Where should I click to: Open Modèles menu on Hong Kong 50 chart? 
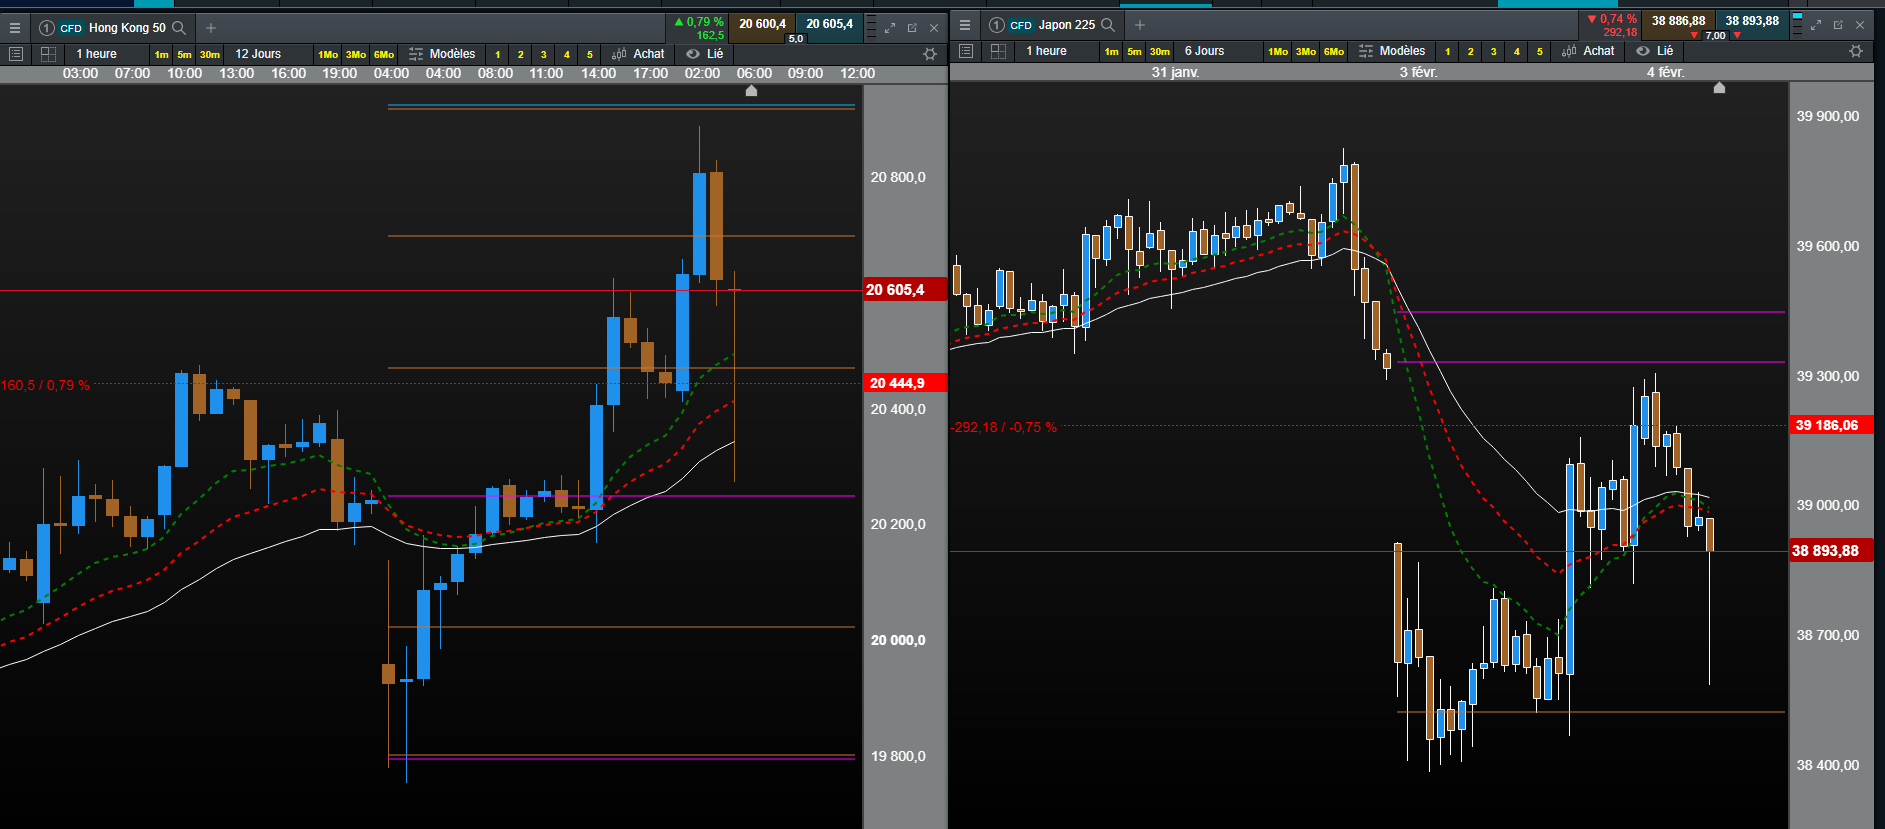(x=442, y=54)
